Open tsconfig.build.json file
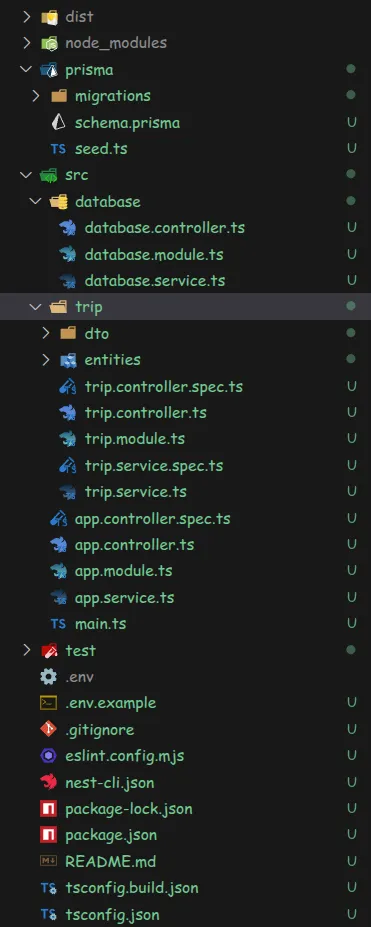This screenshot has width=371, height=927. point(132,887)
